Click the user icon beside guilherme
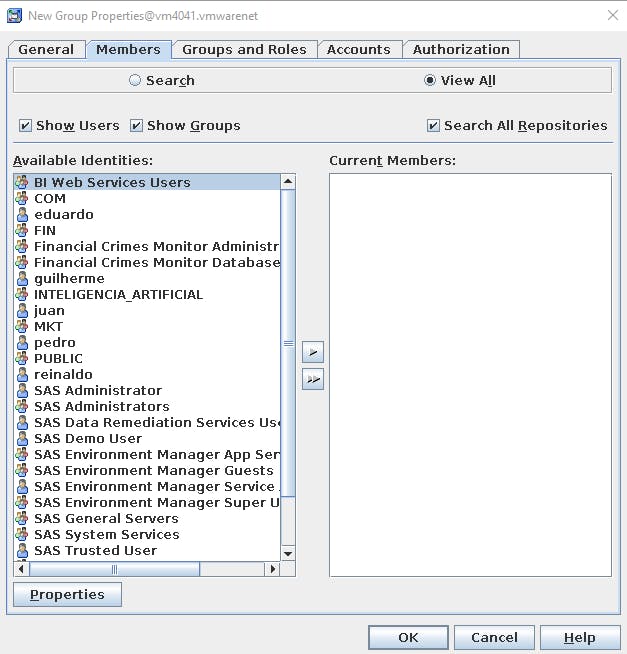This screenshot has width=627, height=654. pyautogui.click(x=22, y=278)
